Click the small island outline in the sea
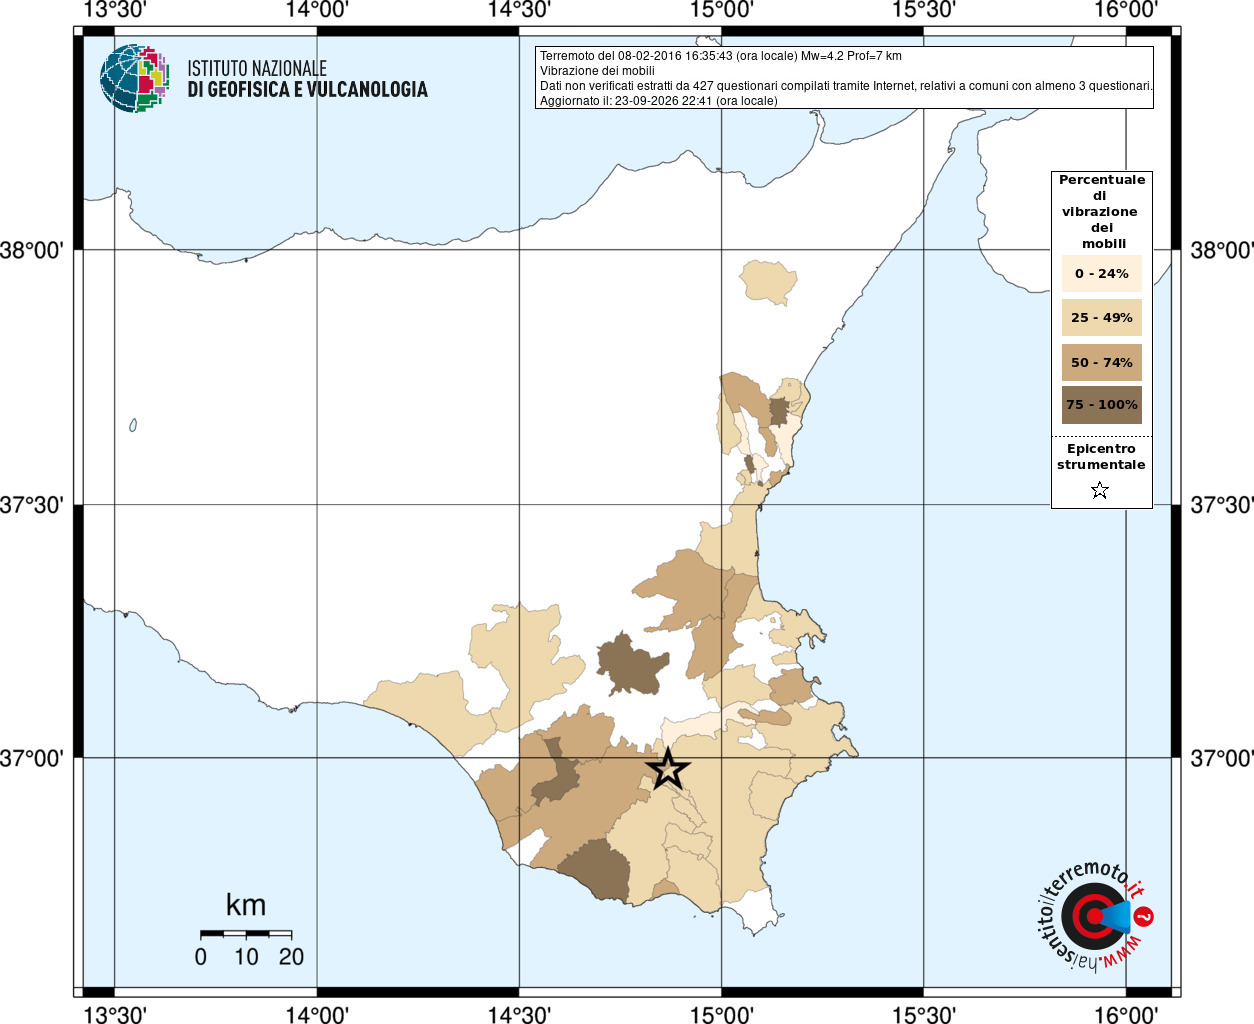 coord(133,425)
